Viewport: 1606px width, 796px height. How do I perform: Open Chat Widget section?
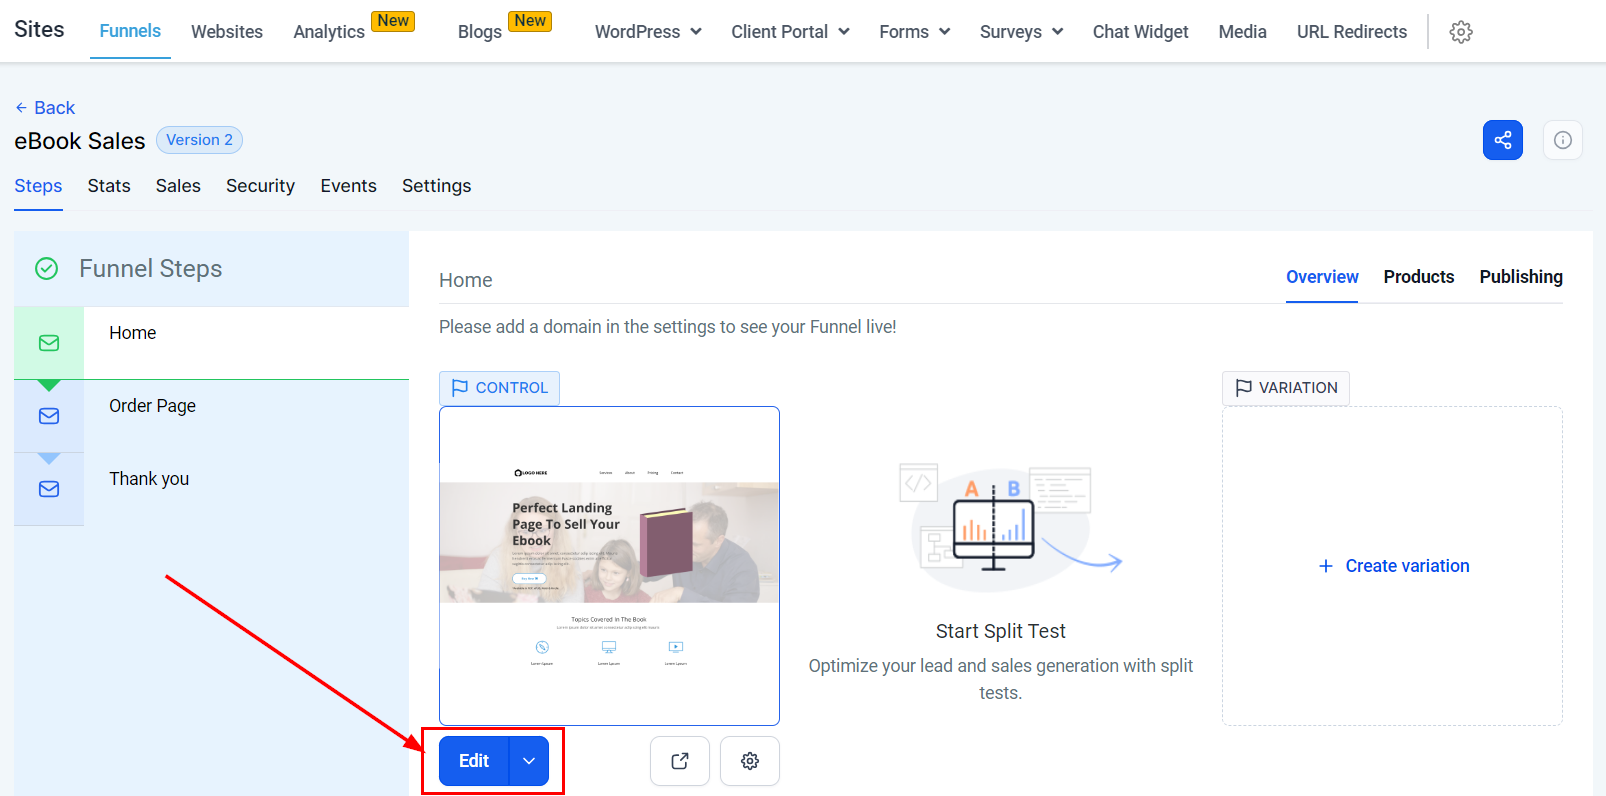[x=1140, y=32]
